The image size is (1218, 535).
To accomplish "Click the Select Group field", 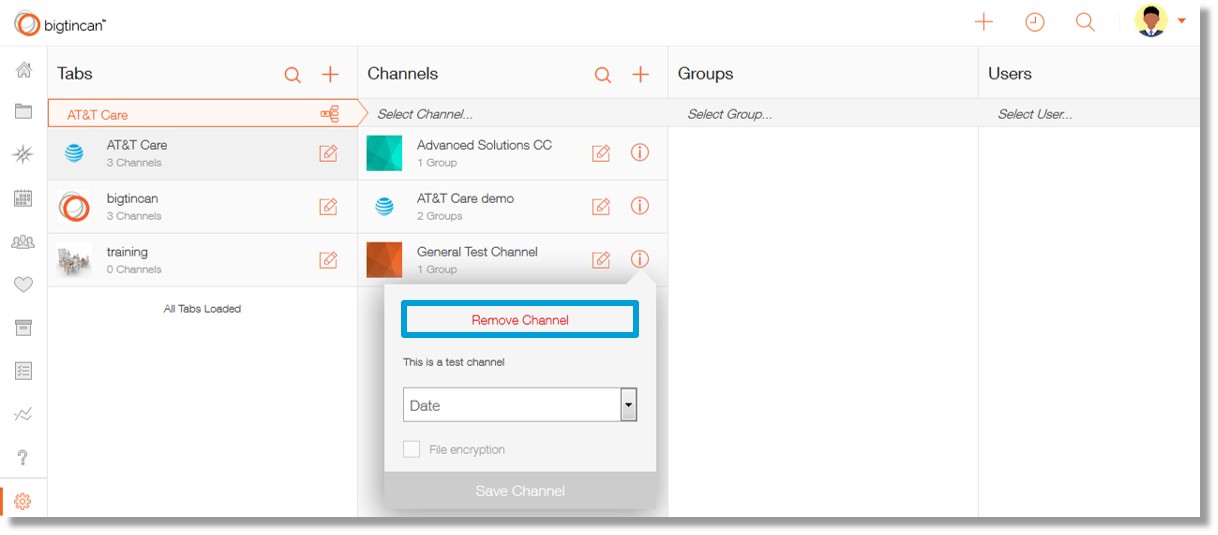I will tap(822, 114).
